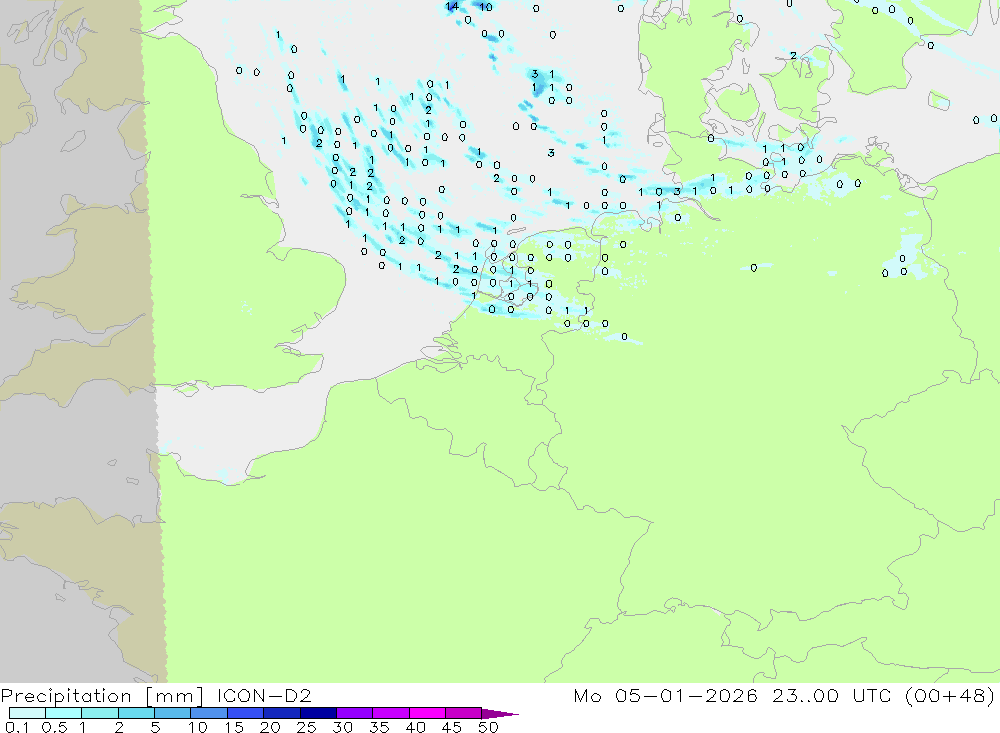1000x733 pixels.
Task: Click the 45–50 mm legend color box
Action: click(463, 713)
